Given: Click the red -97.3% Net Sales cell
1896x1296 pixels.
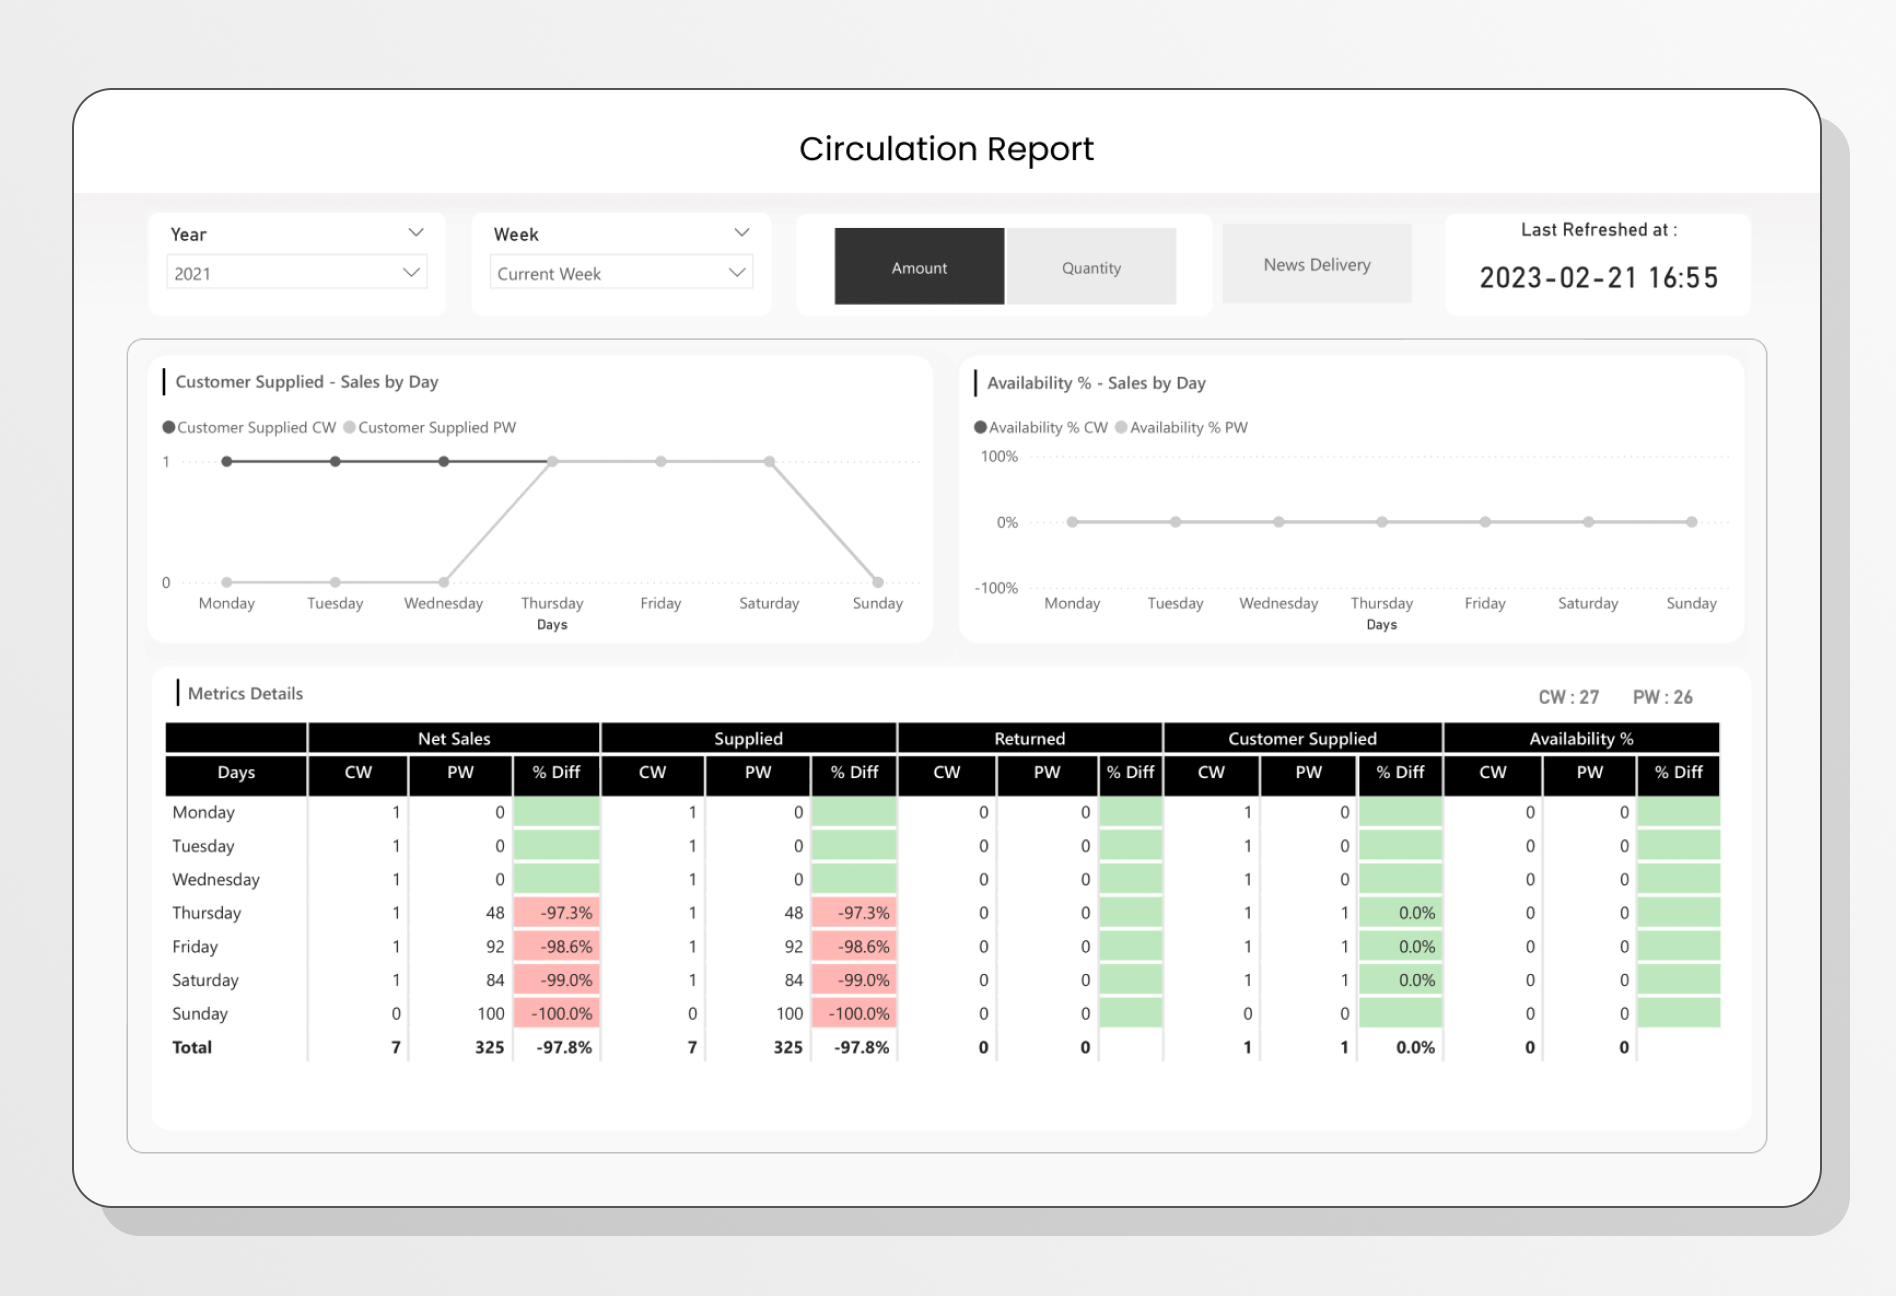Looking at the screenshot, I should (556, 912).
